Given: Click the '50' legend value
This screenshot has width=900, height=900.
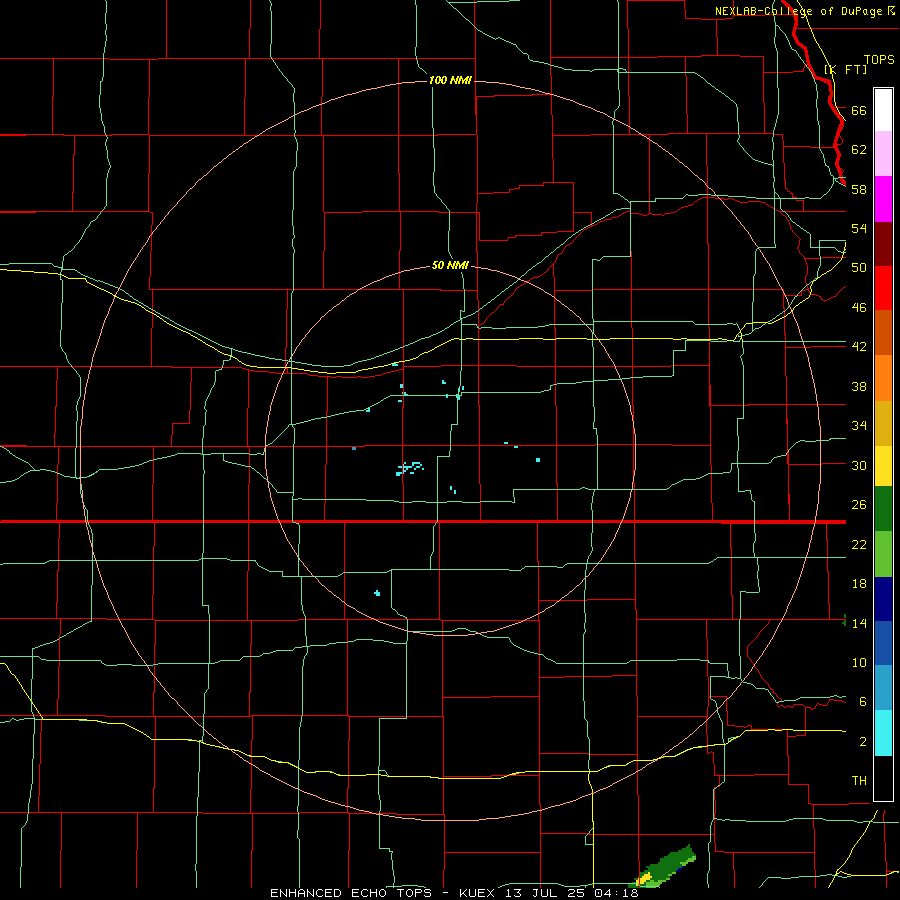Looking at the screenshot, I should pos(859,267).
